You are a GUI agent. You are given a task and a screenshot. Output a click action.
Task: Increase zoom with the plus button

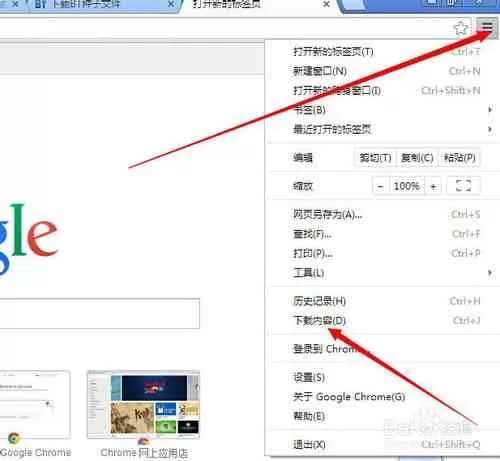click(433, 186)
